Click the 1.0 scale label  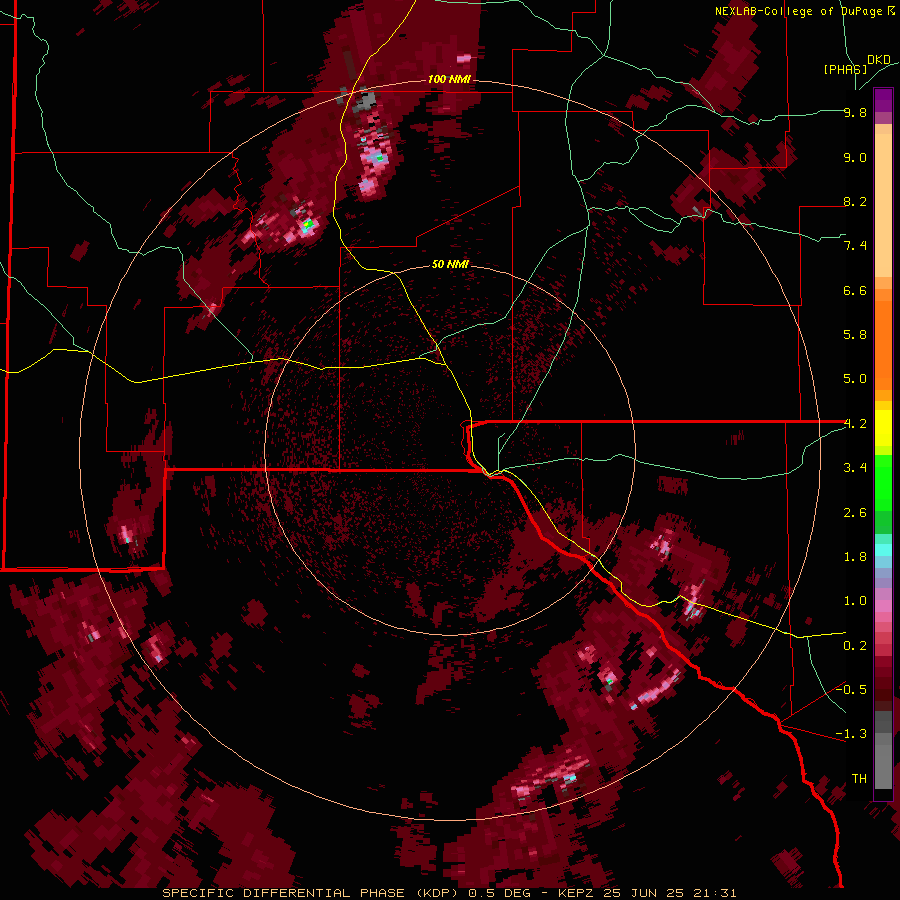coord(855,601)
